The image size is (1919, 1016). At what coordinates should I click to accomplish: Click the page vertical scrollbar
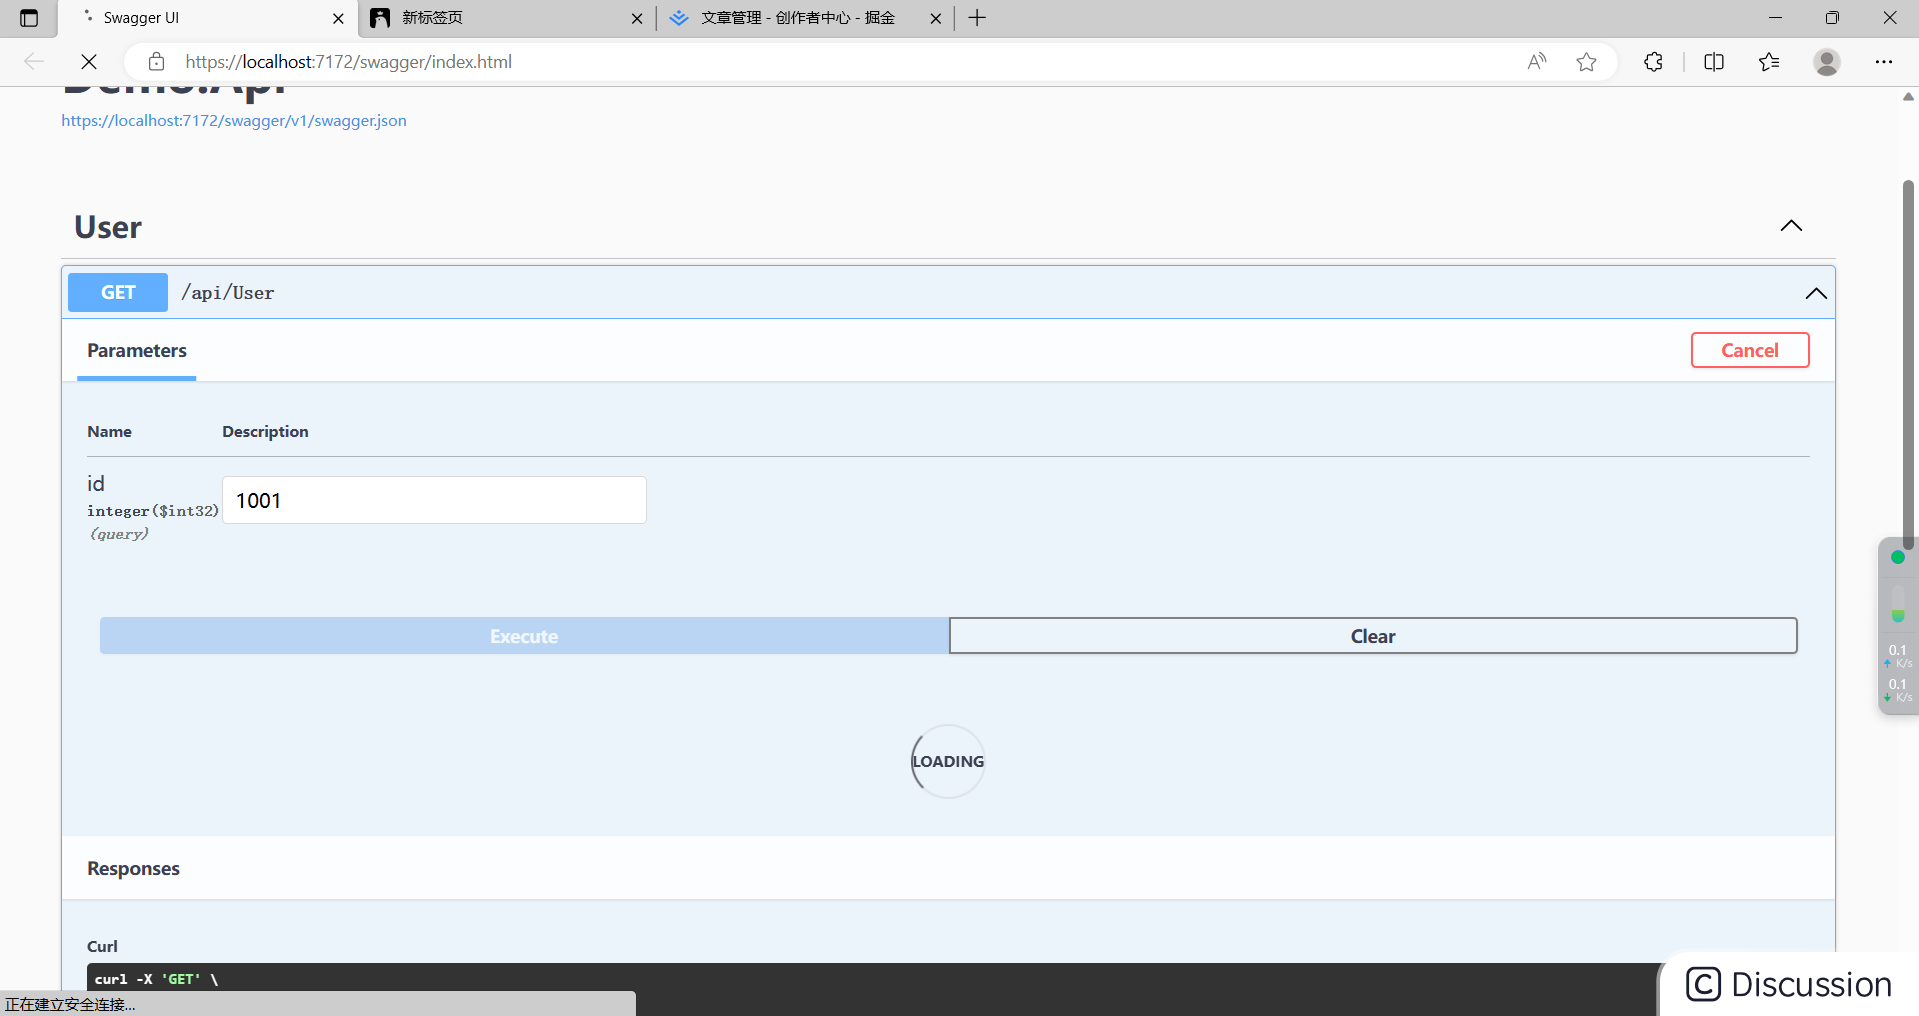pos(1908,365)
